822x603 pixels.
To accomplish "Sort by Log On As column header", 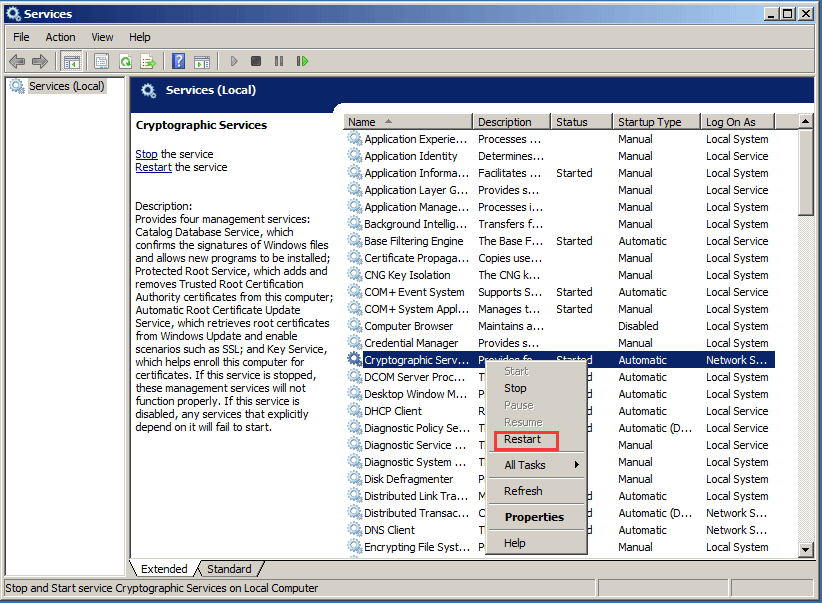I will pos(738,122).
